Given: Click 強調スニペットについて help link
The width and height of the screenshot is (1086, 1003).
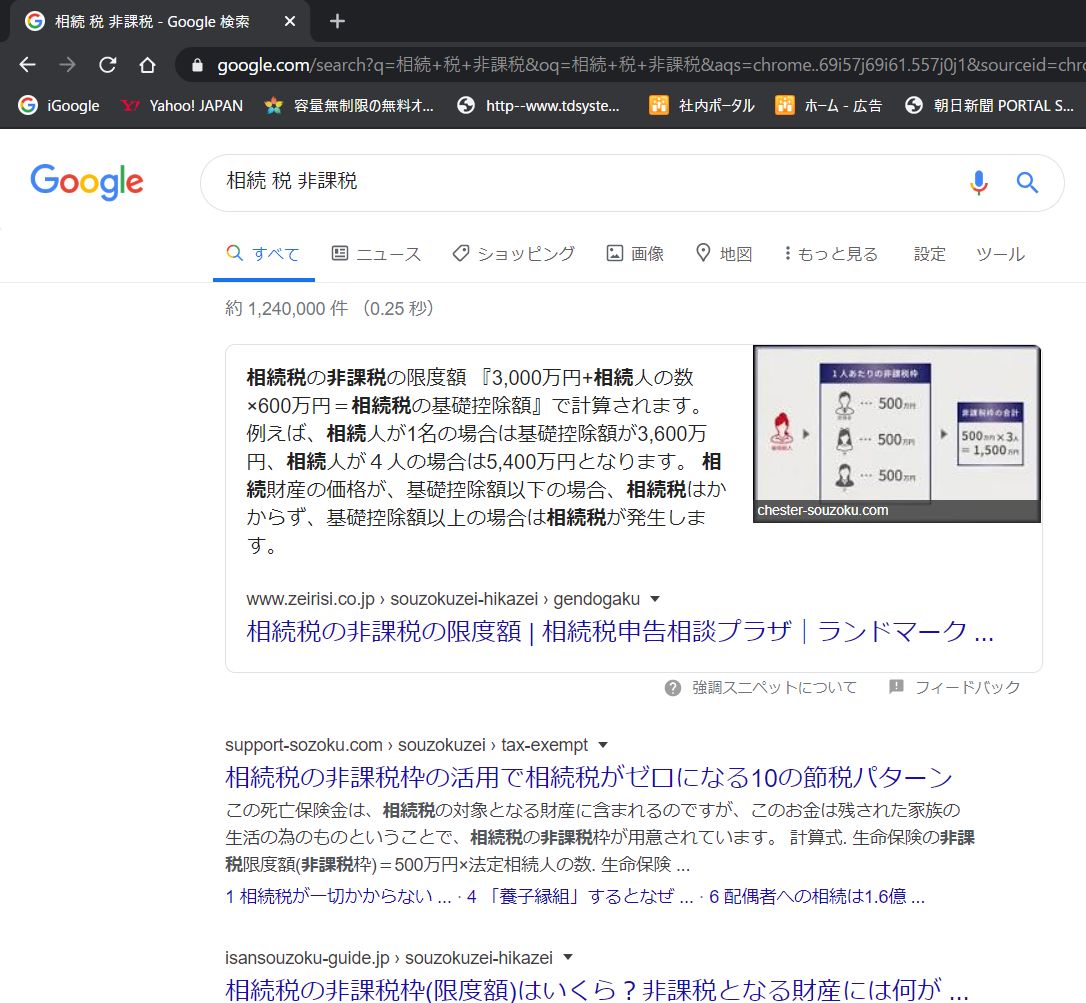Looking at the screenshot, I should click(774, 687).
